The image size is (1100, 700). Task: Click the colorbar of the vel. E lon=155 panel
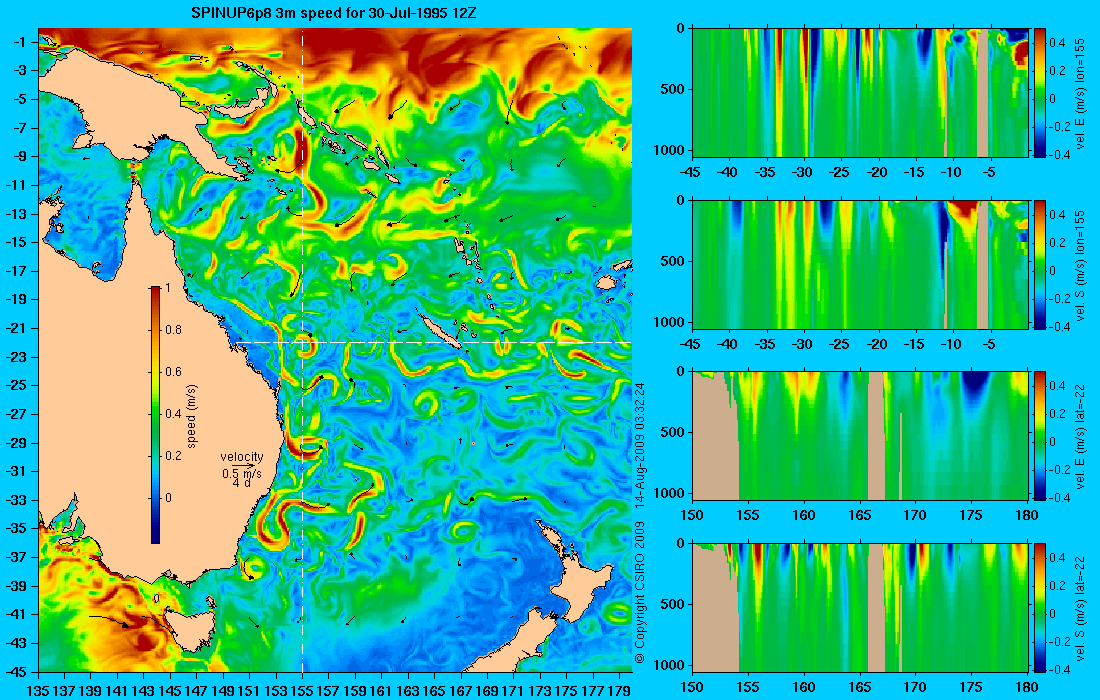tap(1040, 92)
